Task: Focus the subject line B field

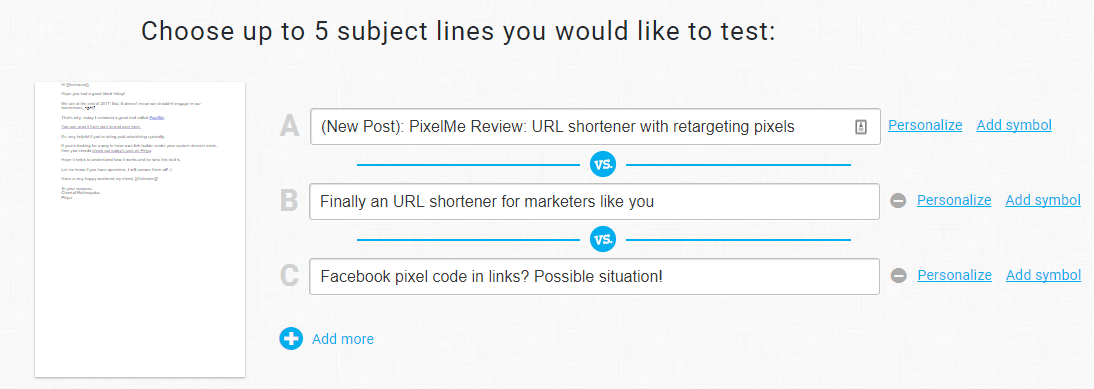Action: (594, 201)
